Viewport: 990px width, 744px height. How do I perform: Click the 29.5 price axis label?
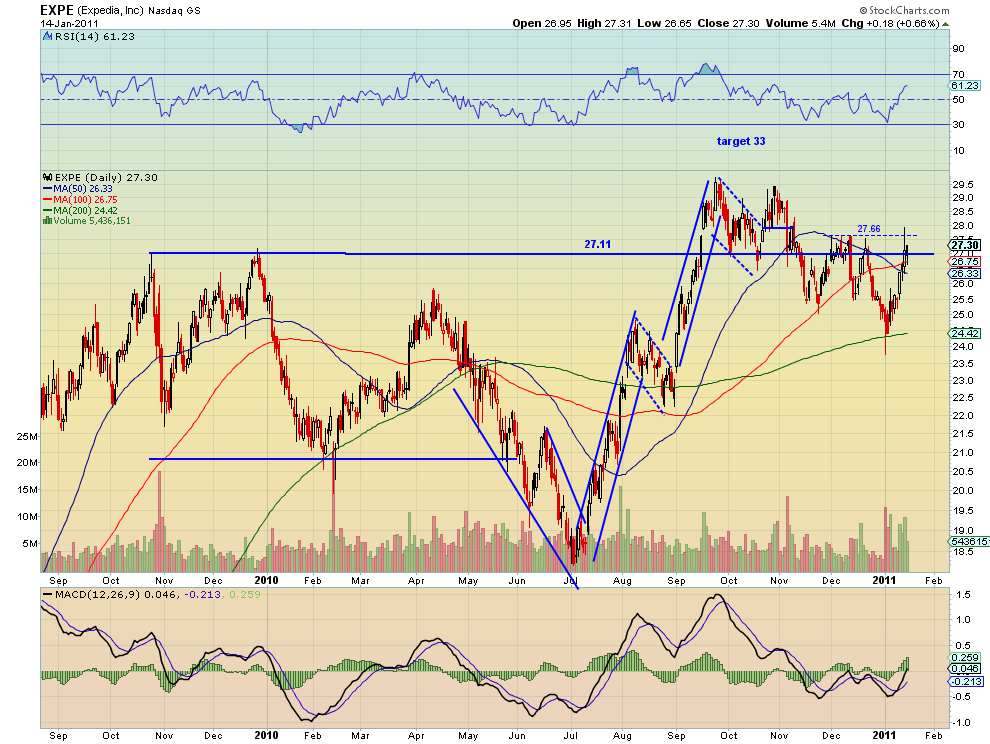(963, 184)
